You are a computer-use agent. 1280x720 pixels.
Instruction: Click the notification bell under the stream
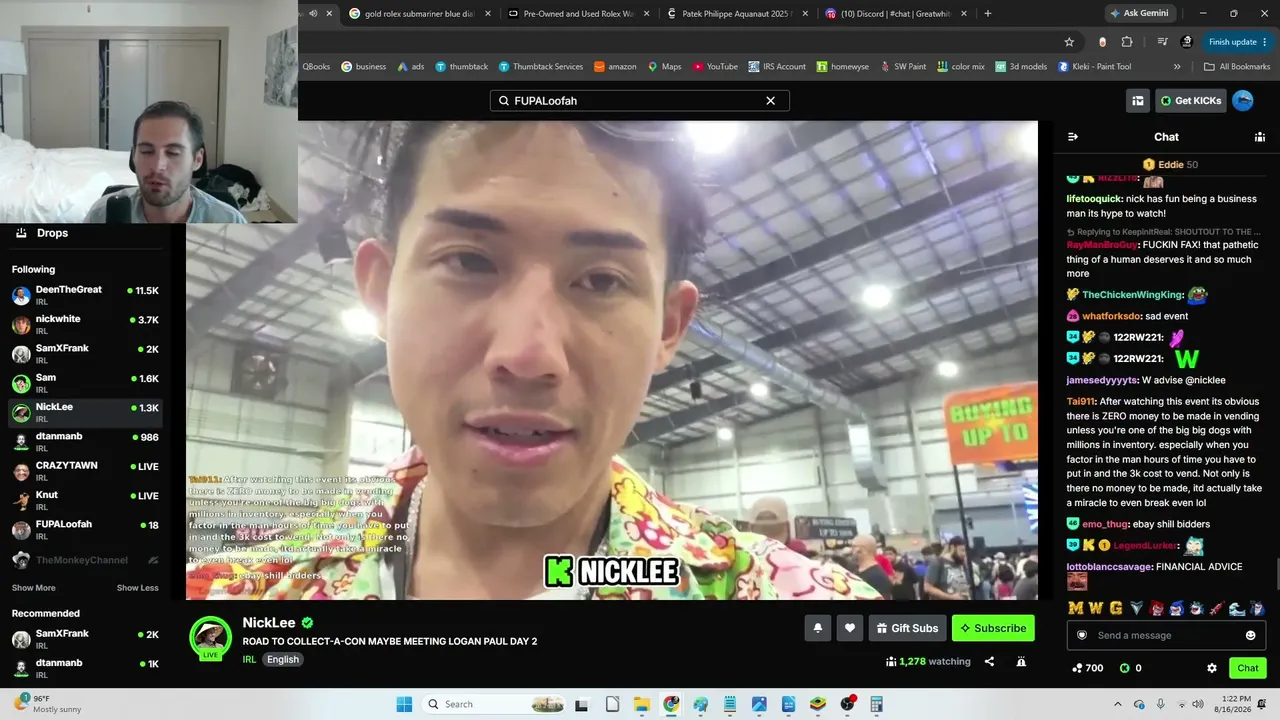tap(817, 628)
